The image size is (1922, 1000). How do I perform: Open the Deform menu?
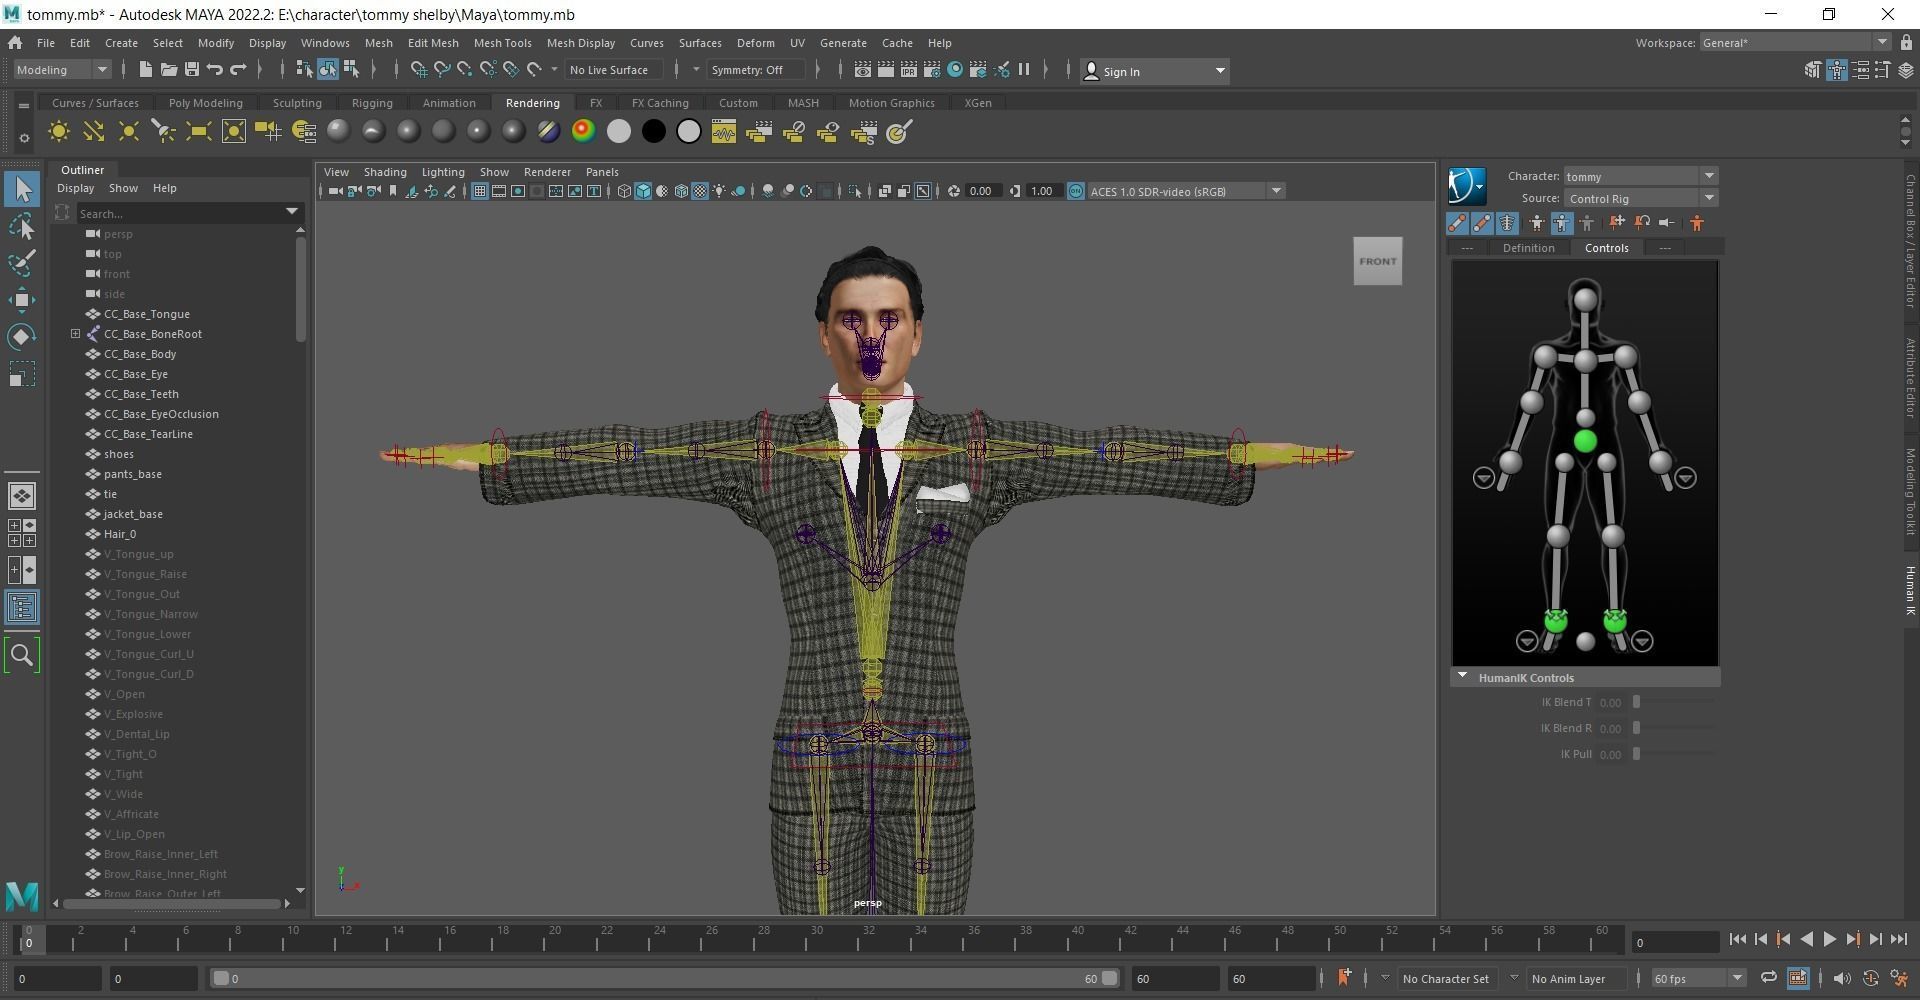coord(755,43)
